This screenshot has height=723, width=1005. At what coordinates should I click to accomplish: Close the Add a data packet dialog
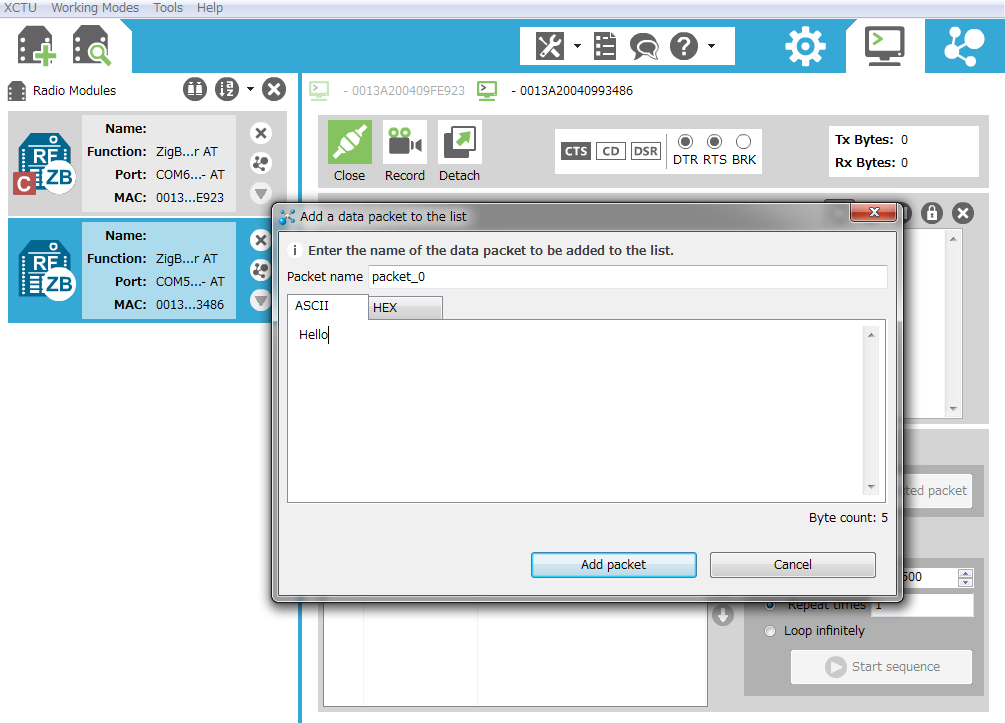874,212
